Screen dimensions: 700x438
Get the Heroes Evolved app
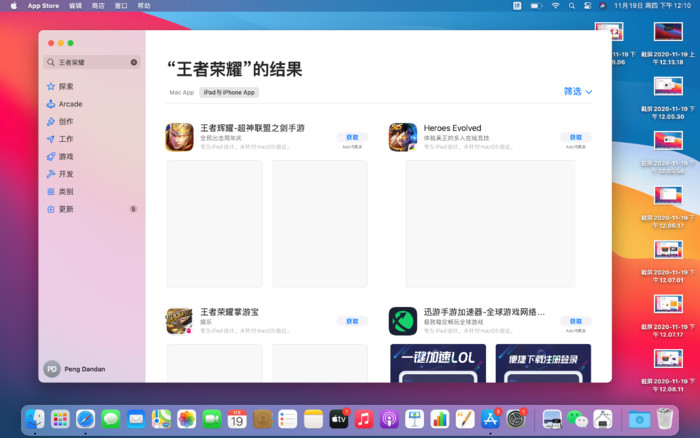(x=575, y=137)
